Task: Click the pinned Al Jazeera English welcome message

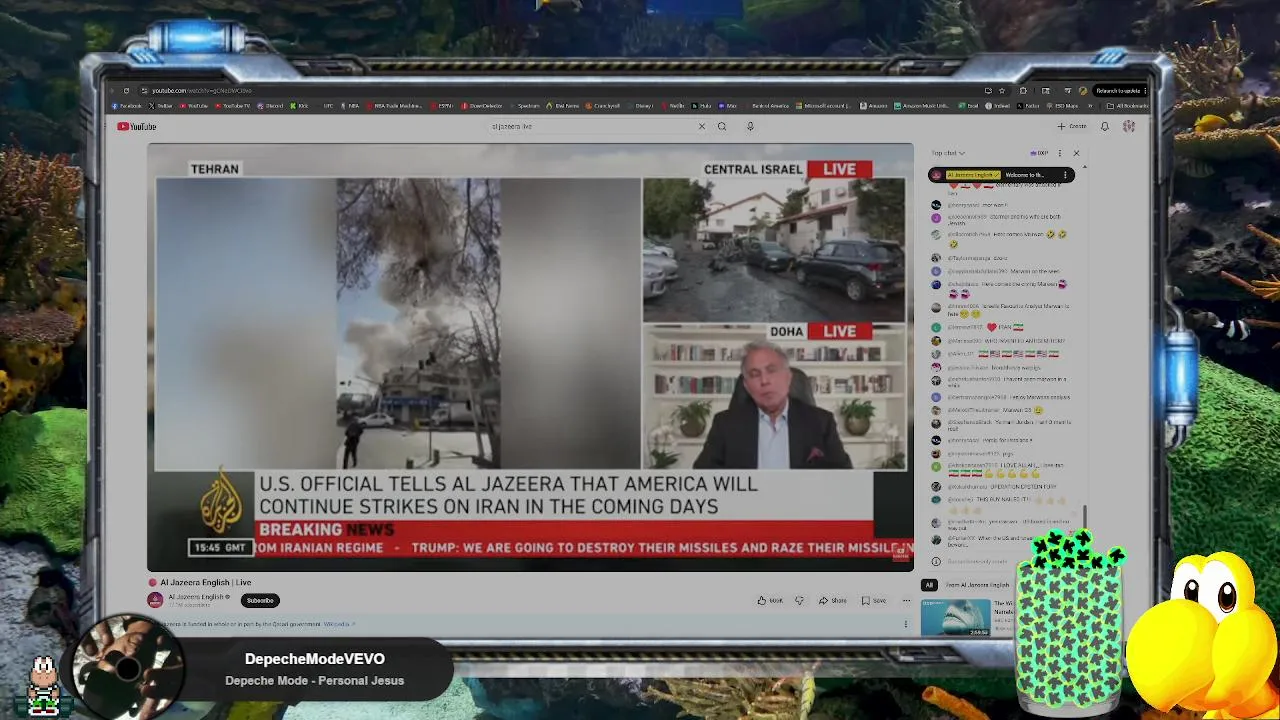Action: (x=1001, y=175)
